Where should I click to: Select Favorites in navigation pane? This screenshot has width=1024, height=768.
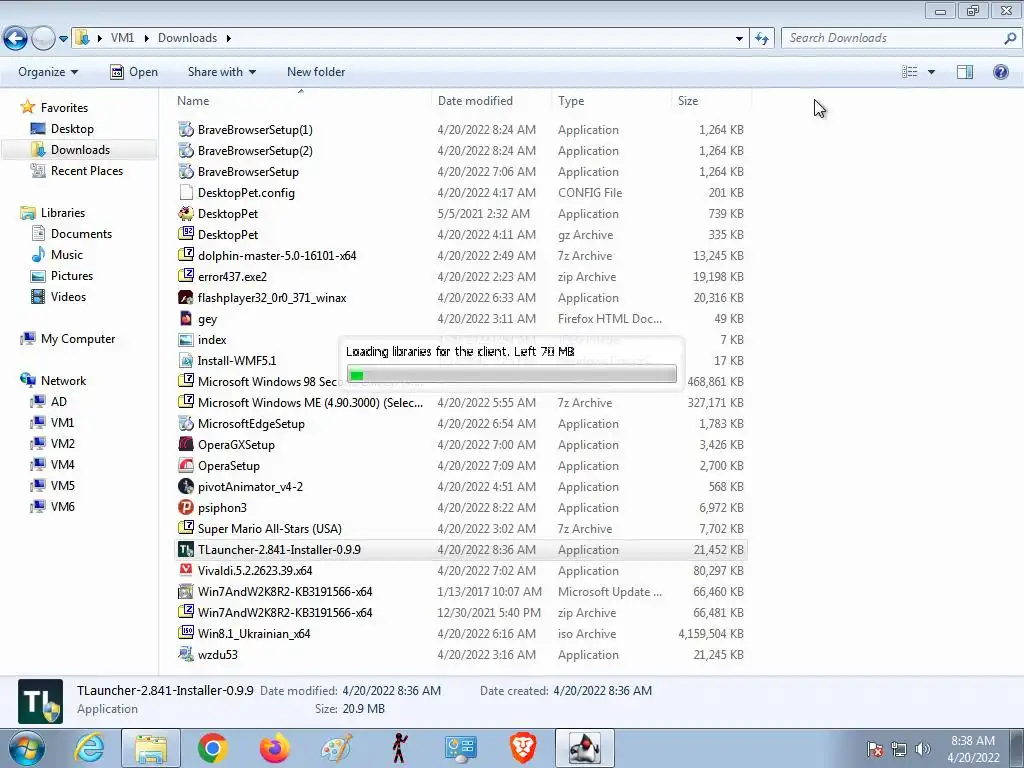[x=64, y=108]
